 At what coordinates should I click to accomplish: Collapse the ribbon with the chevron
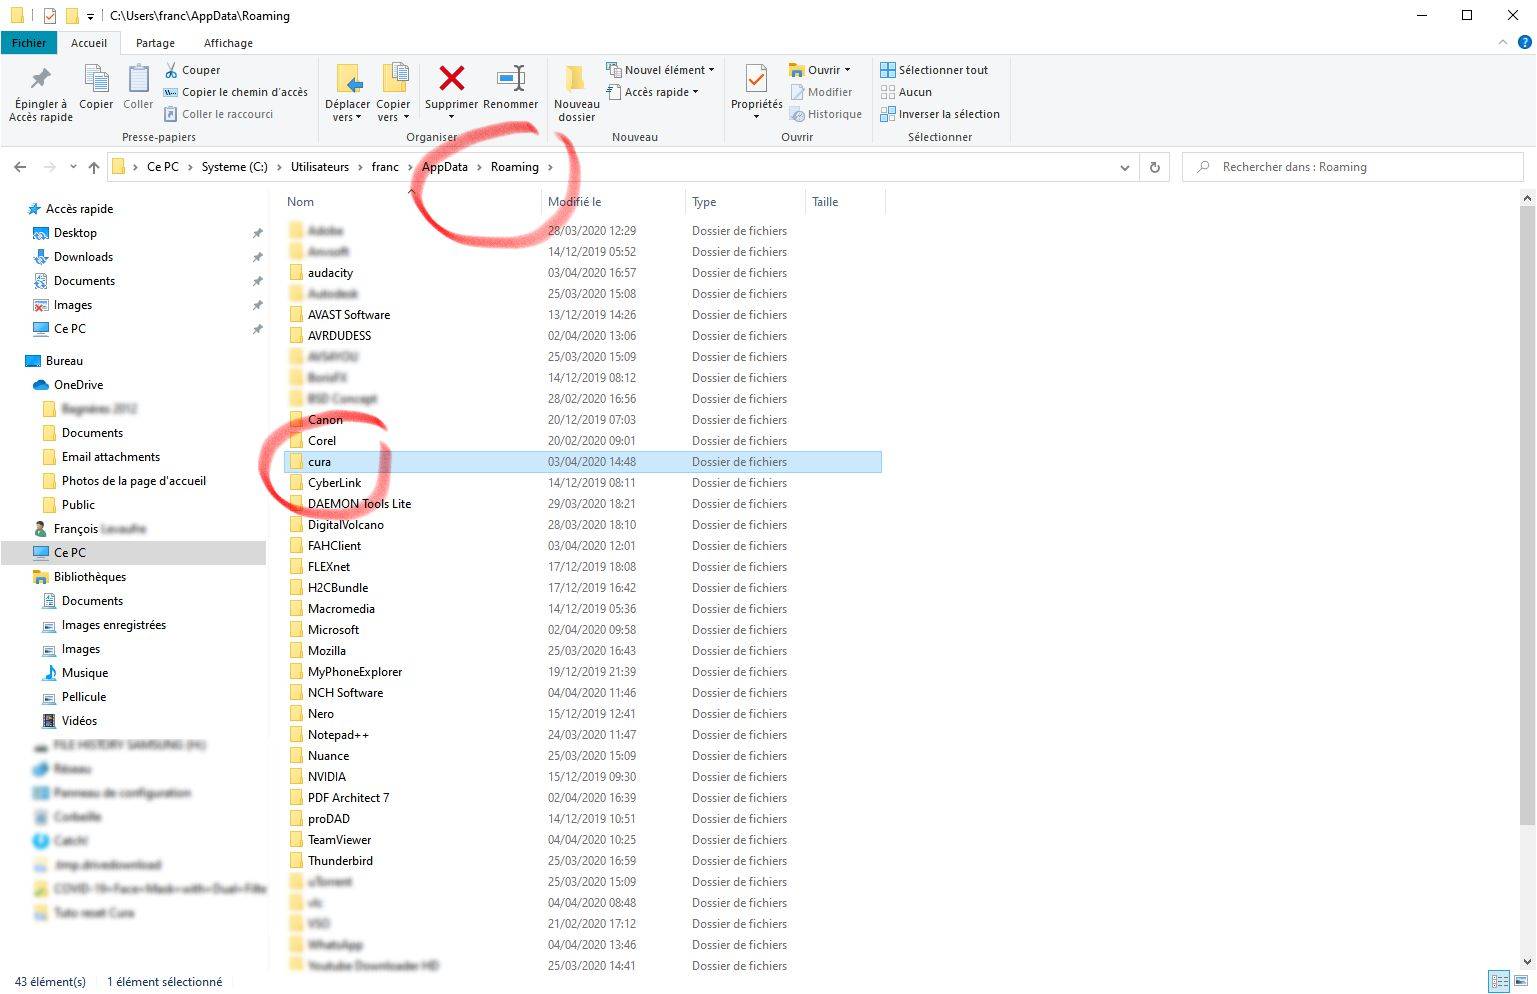pyautogui.click(x=1503, y=43)
